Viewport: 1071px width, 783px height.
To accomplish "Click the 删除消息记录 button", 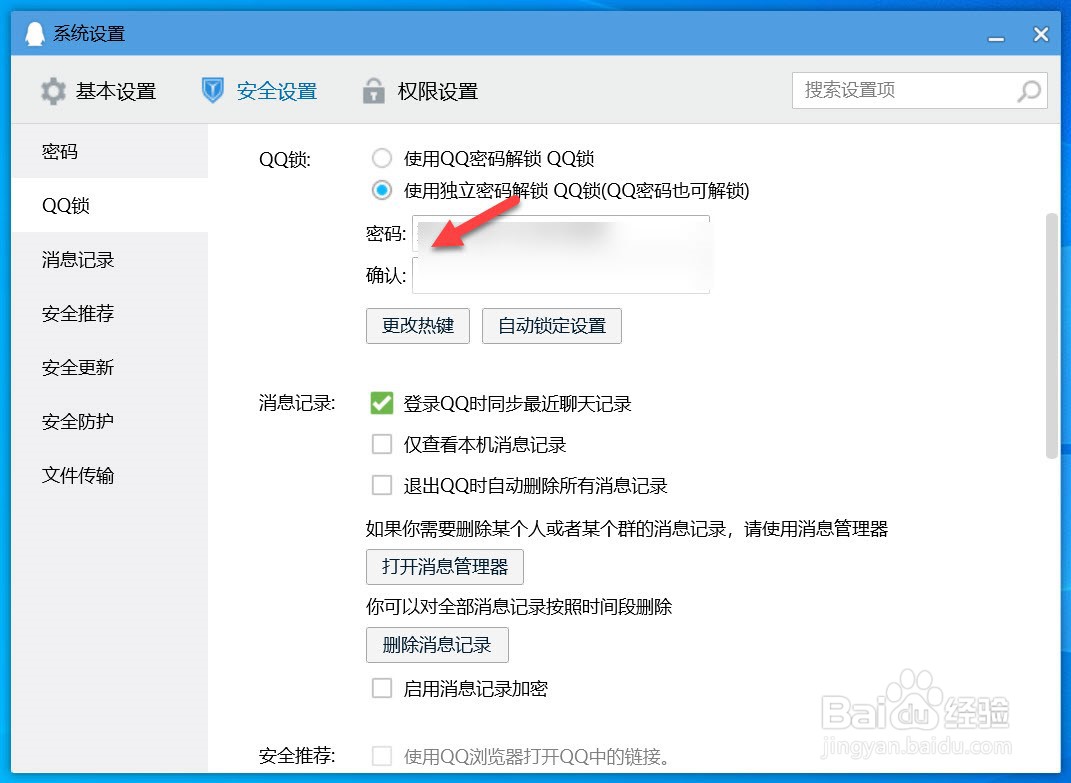I will tap(437, 645).
